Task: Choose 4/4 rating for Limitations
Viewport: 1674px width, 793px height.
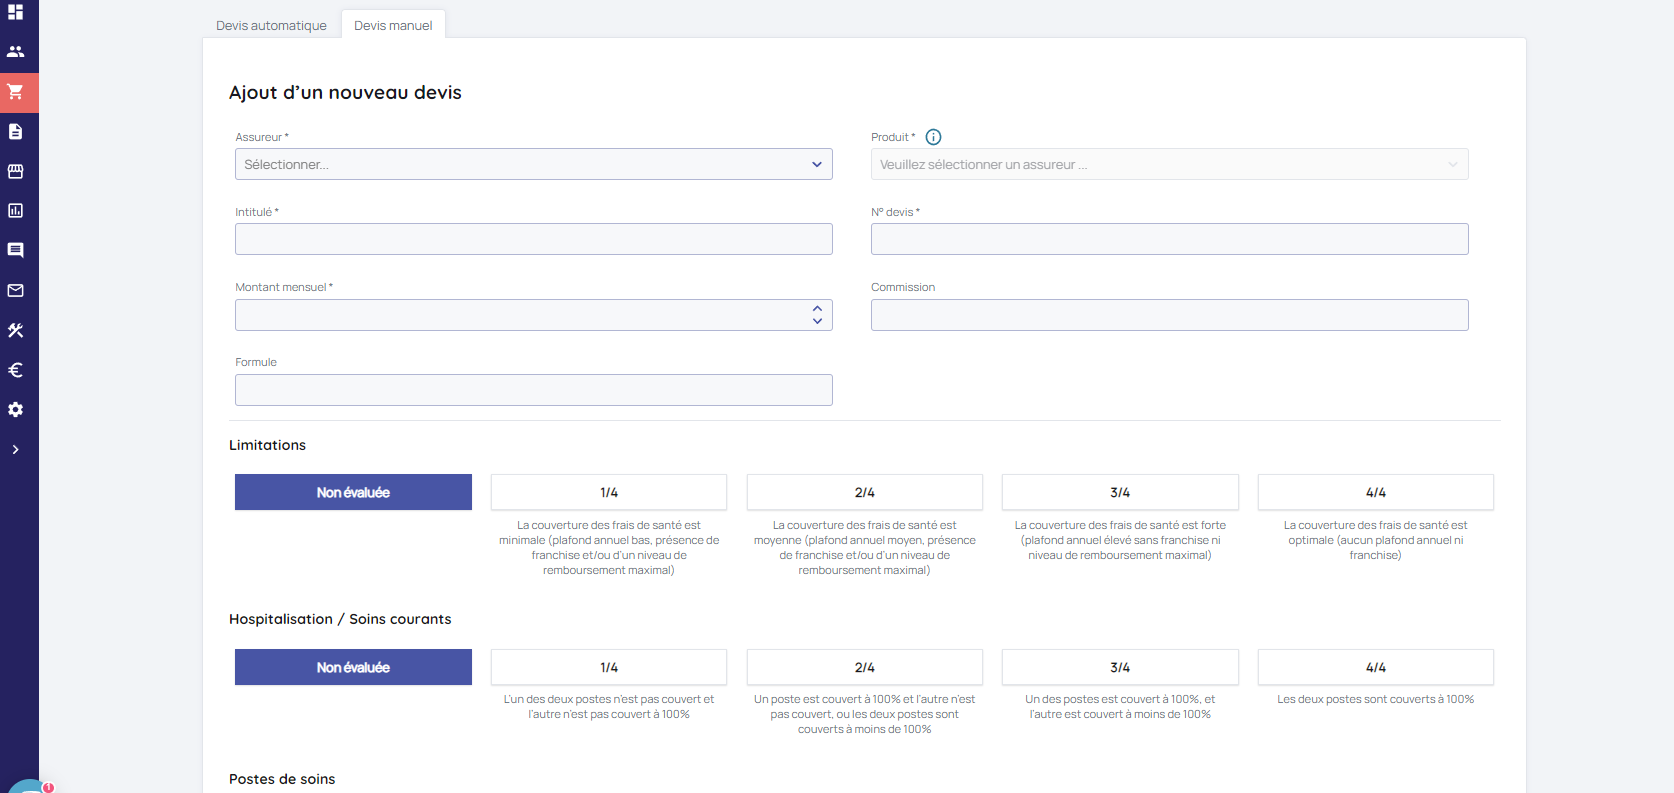Action: coord(1375,492)
